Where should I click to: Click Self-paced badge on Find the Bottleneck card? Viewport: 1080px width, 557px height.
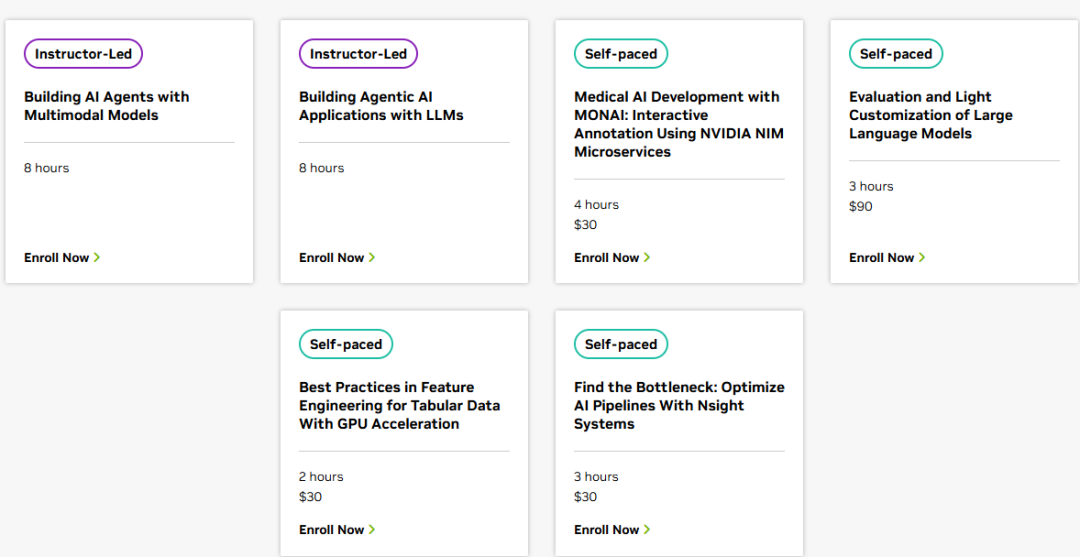(x=620, y=344)
